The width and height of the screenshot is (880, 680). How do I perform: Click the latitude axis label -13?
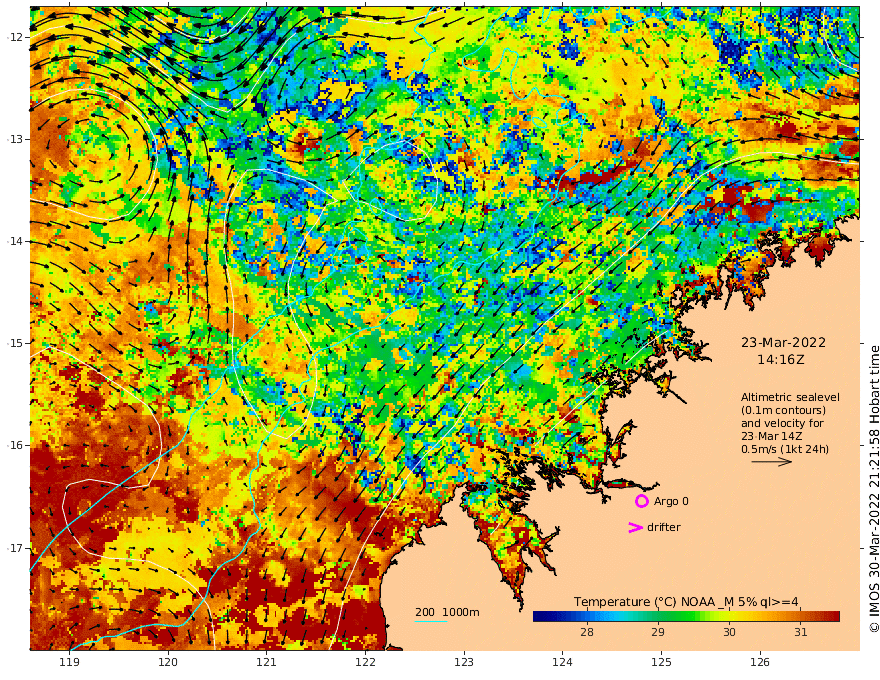coord(17,139)
